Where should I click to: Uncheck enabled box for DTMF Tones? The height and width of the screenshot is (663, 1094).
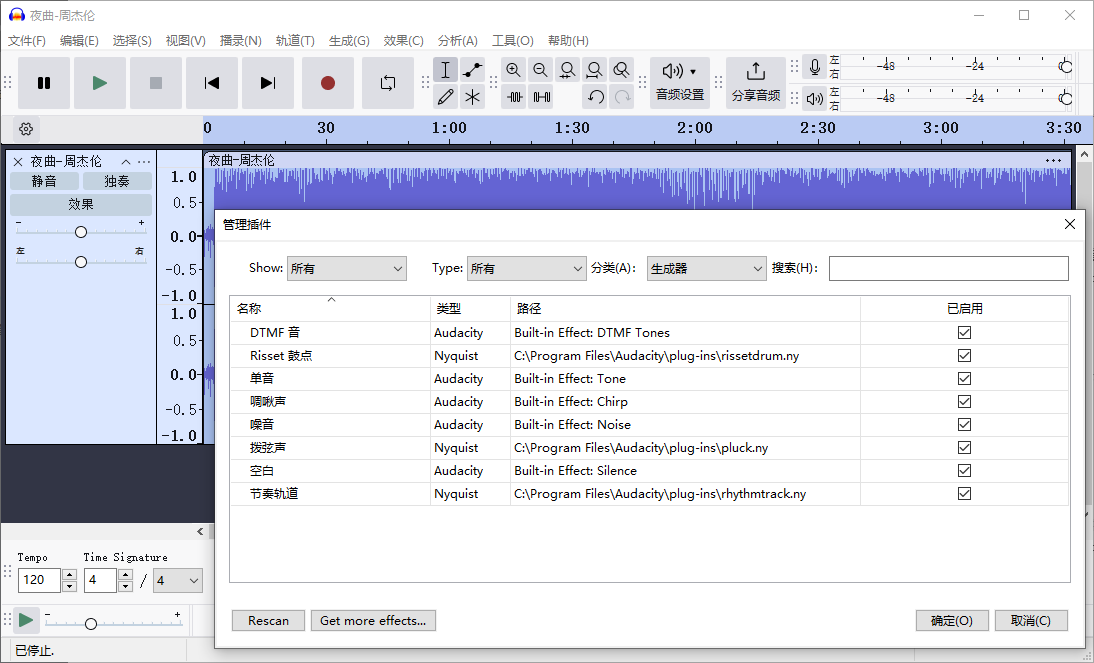click(x=964, y=333)
